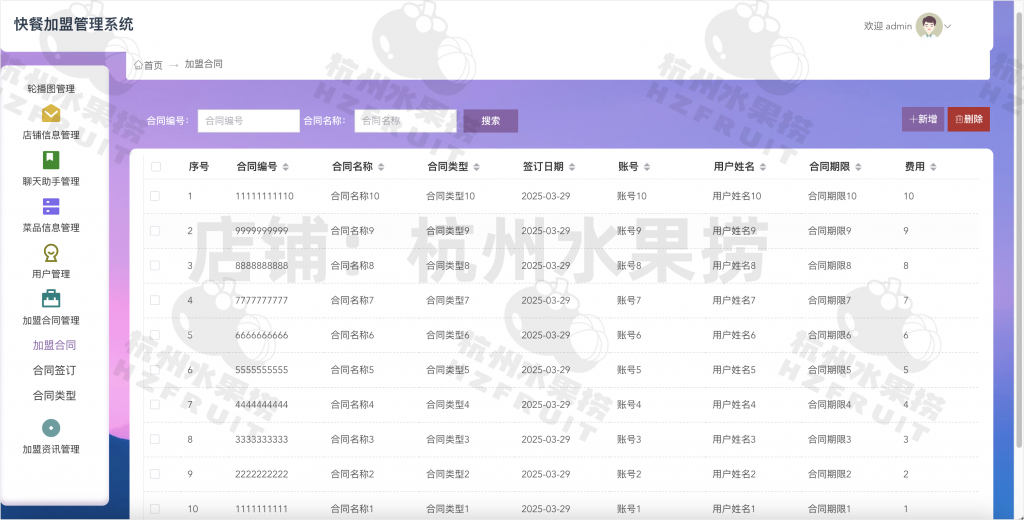Check the row for 合同名称5

click(x=155, y=370)
